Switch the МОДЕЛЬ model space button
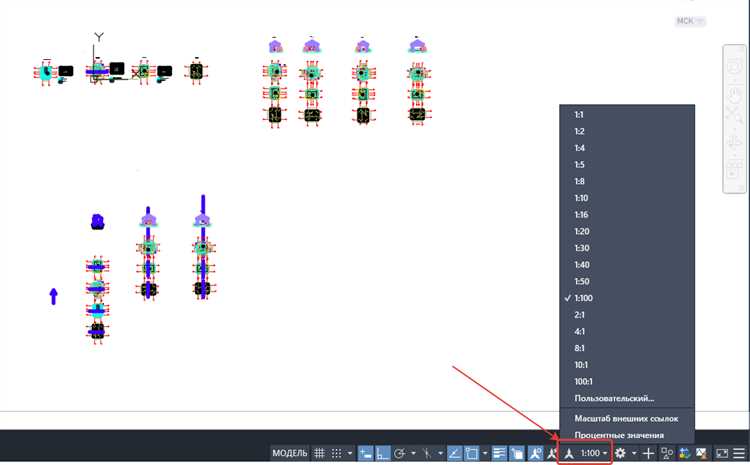 pyautogui.click(x=289, y=453)
